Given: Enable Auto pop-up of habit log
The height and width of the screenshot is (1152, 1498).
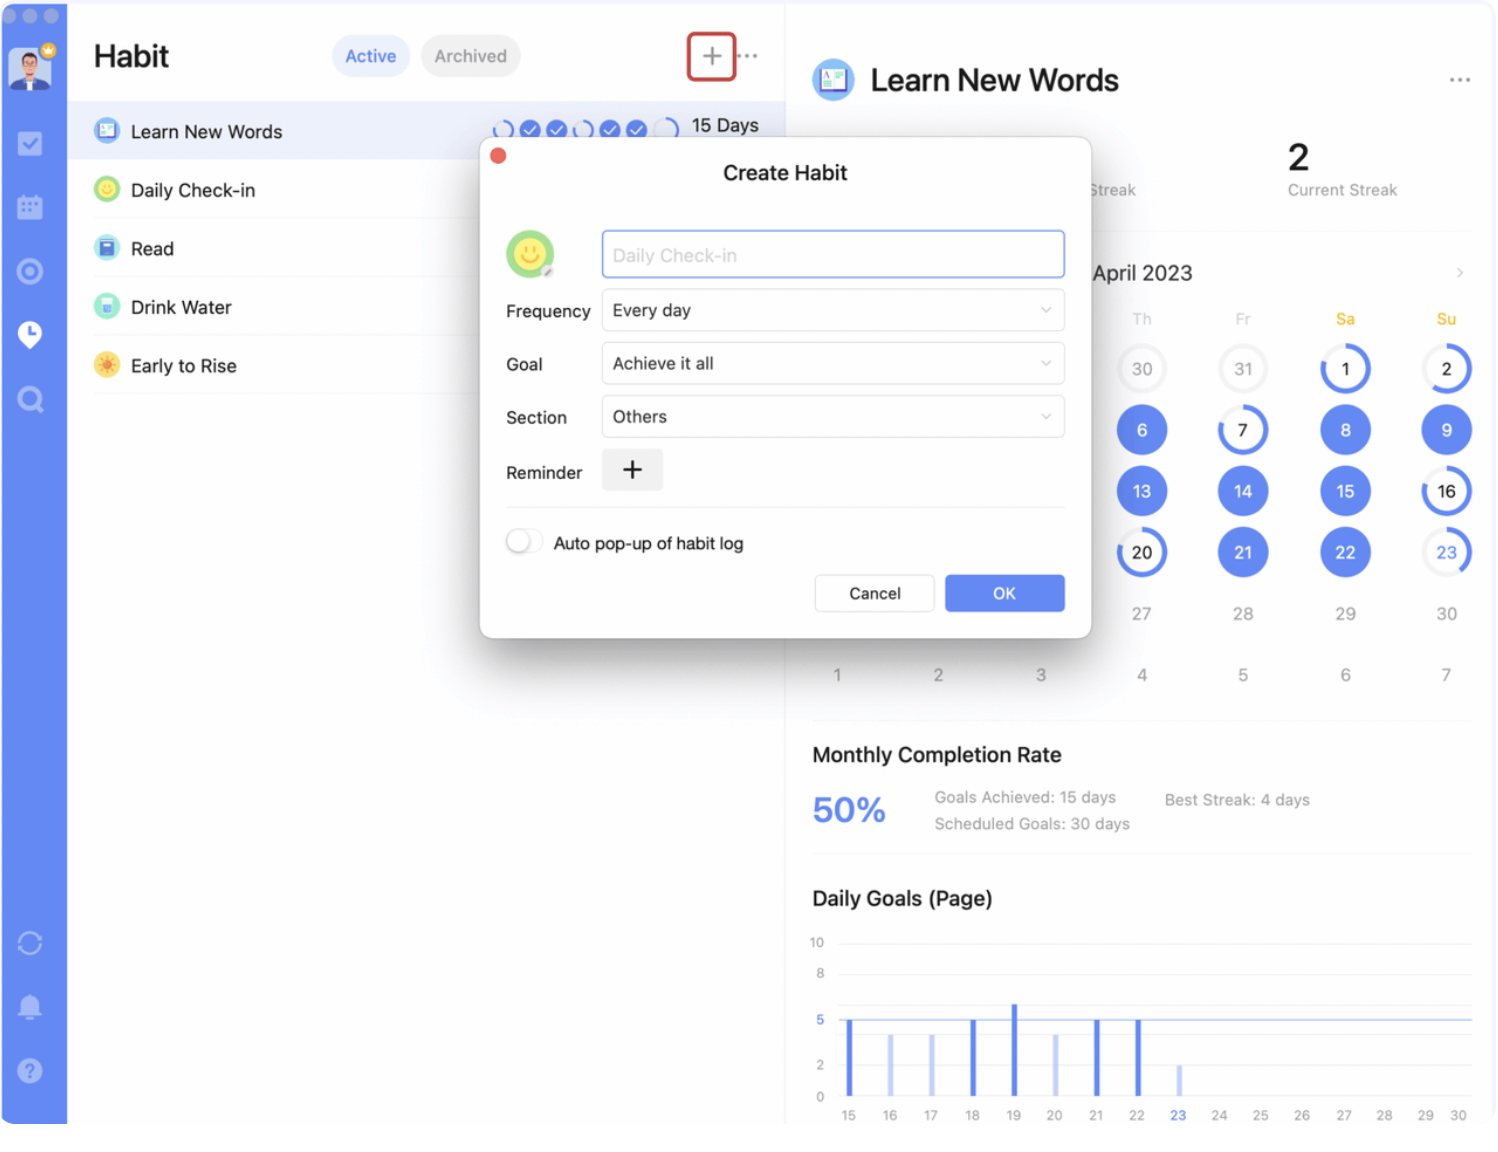Looking at the screenshot, I should pyautogui.click(x=523, y=540).
